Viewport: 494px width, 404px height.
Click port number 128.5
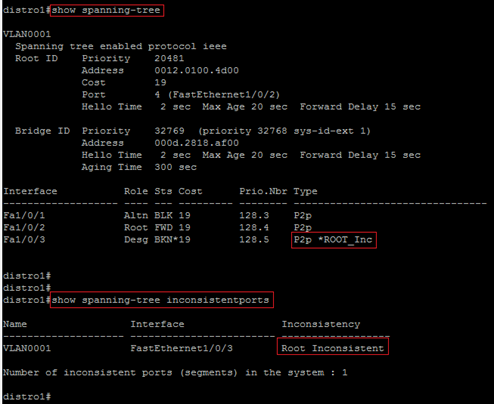254,239
